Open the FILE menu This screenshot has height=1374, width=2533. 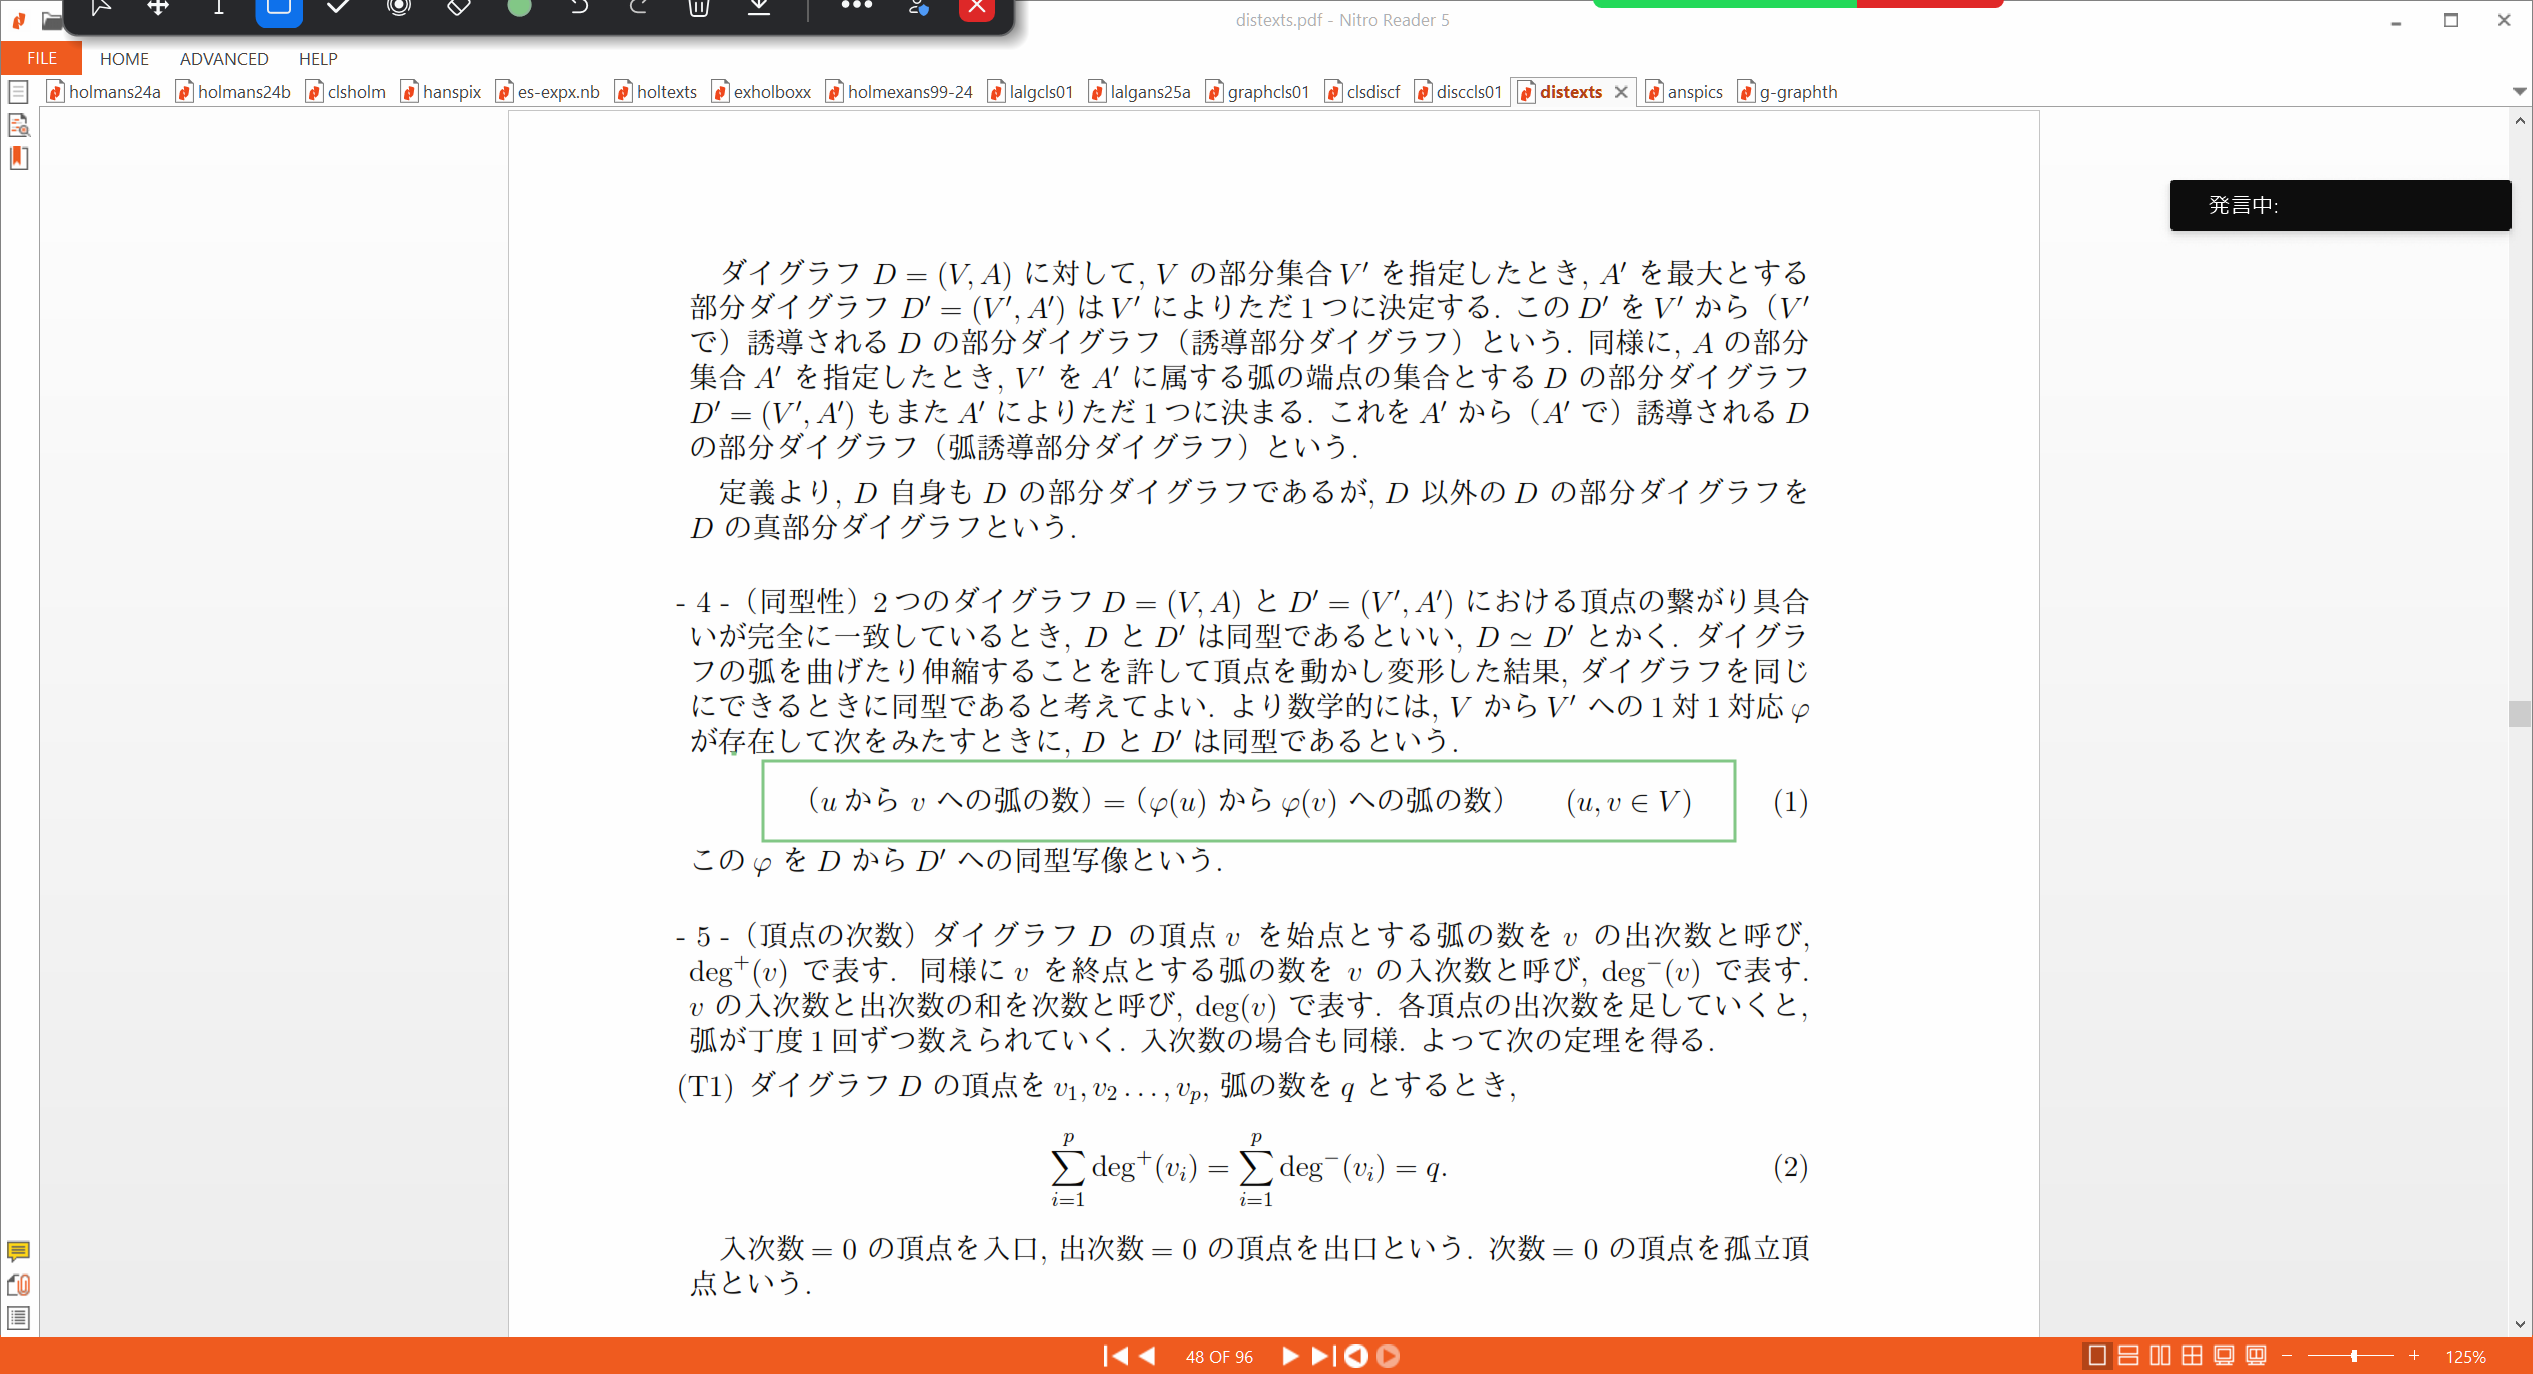click(x=41, y=58)
